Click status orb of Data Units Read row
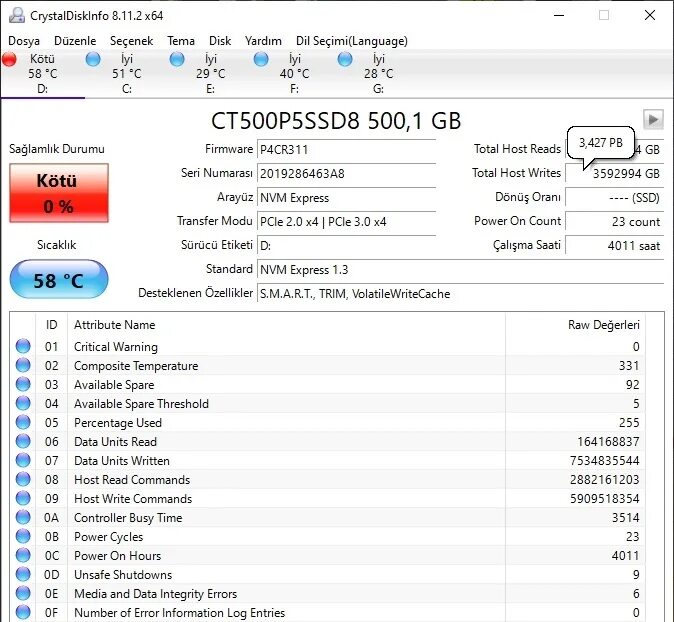Image resolution: width=674 pixels, height=622 pixels. point(23,441)
